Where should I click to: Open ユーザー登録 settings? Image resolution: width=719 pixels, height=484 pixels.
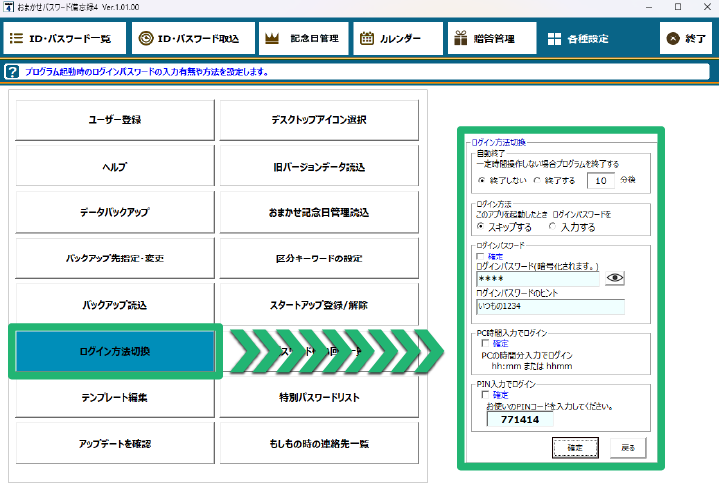click(x=115, y=120)
